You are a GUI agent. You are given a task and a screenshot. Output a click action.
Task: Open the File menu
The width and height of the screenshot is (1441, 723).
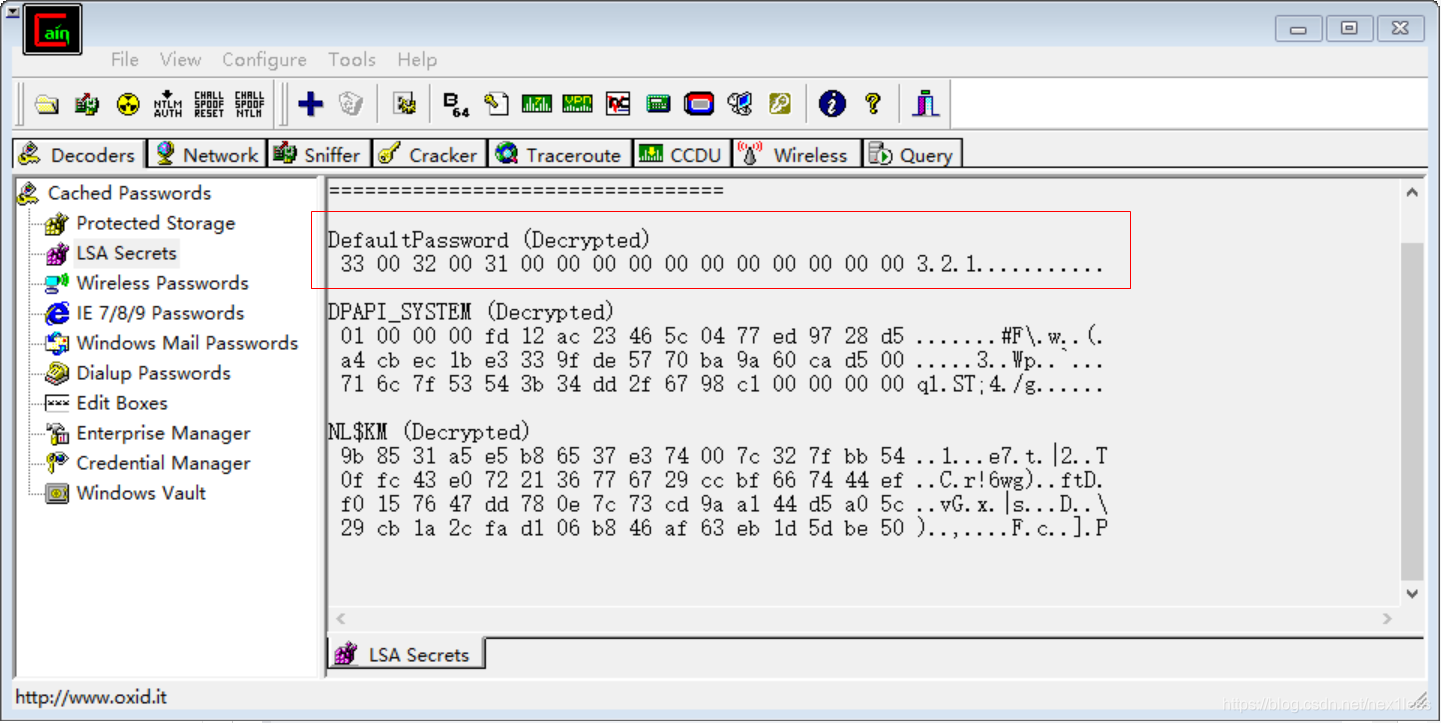coord(125,60)
